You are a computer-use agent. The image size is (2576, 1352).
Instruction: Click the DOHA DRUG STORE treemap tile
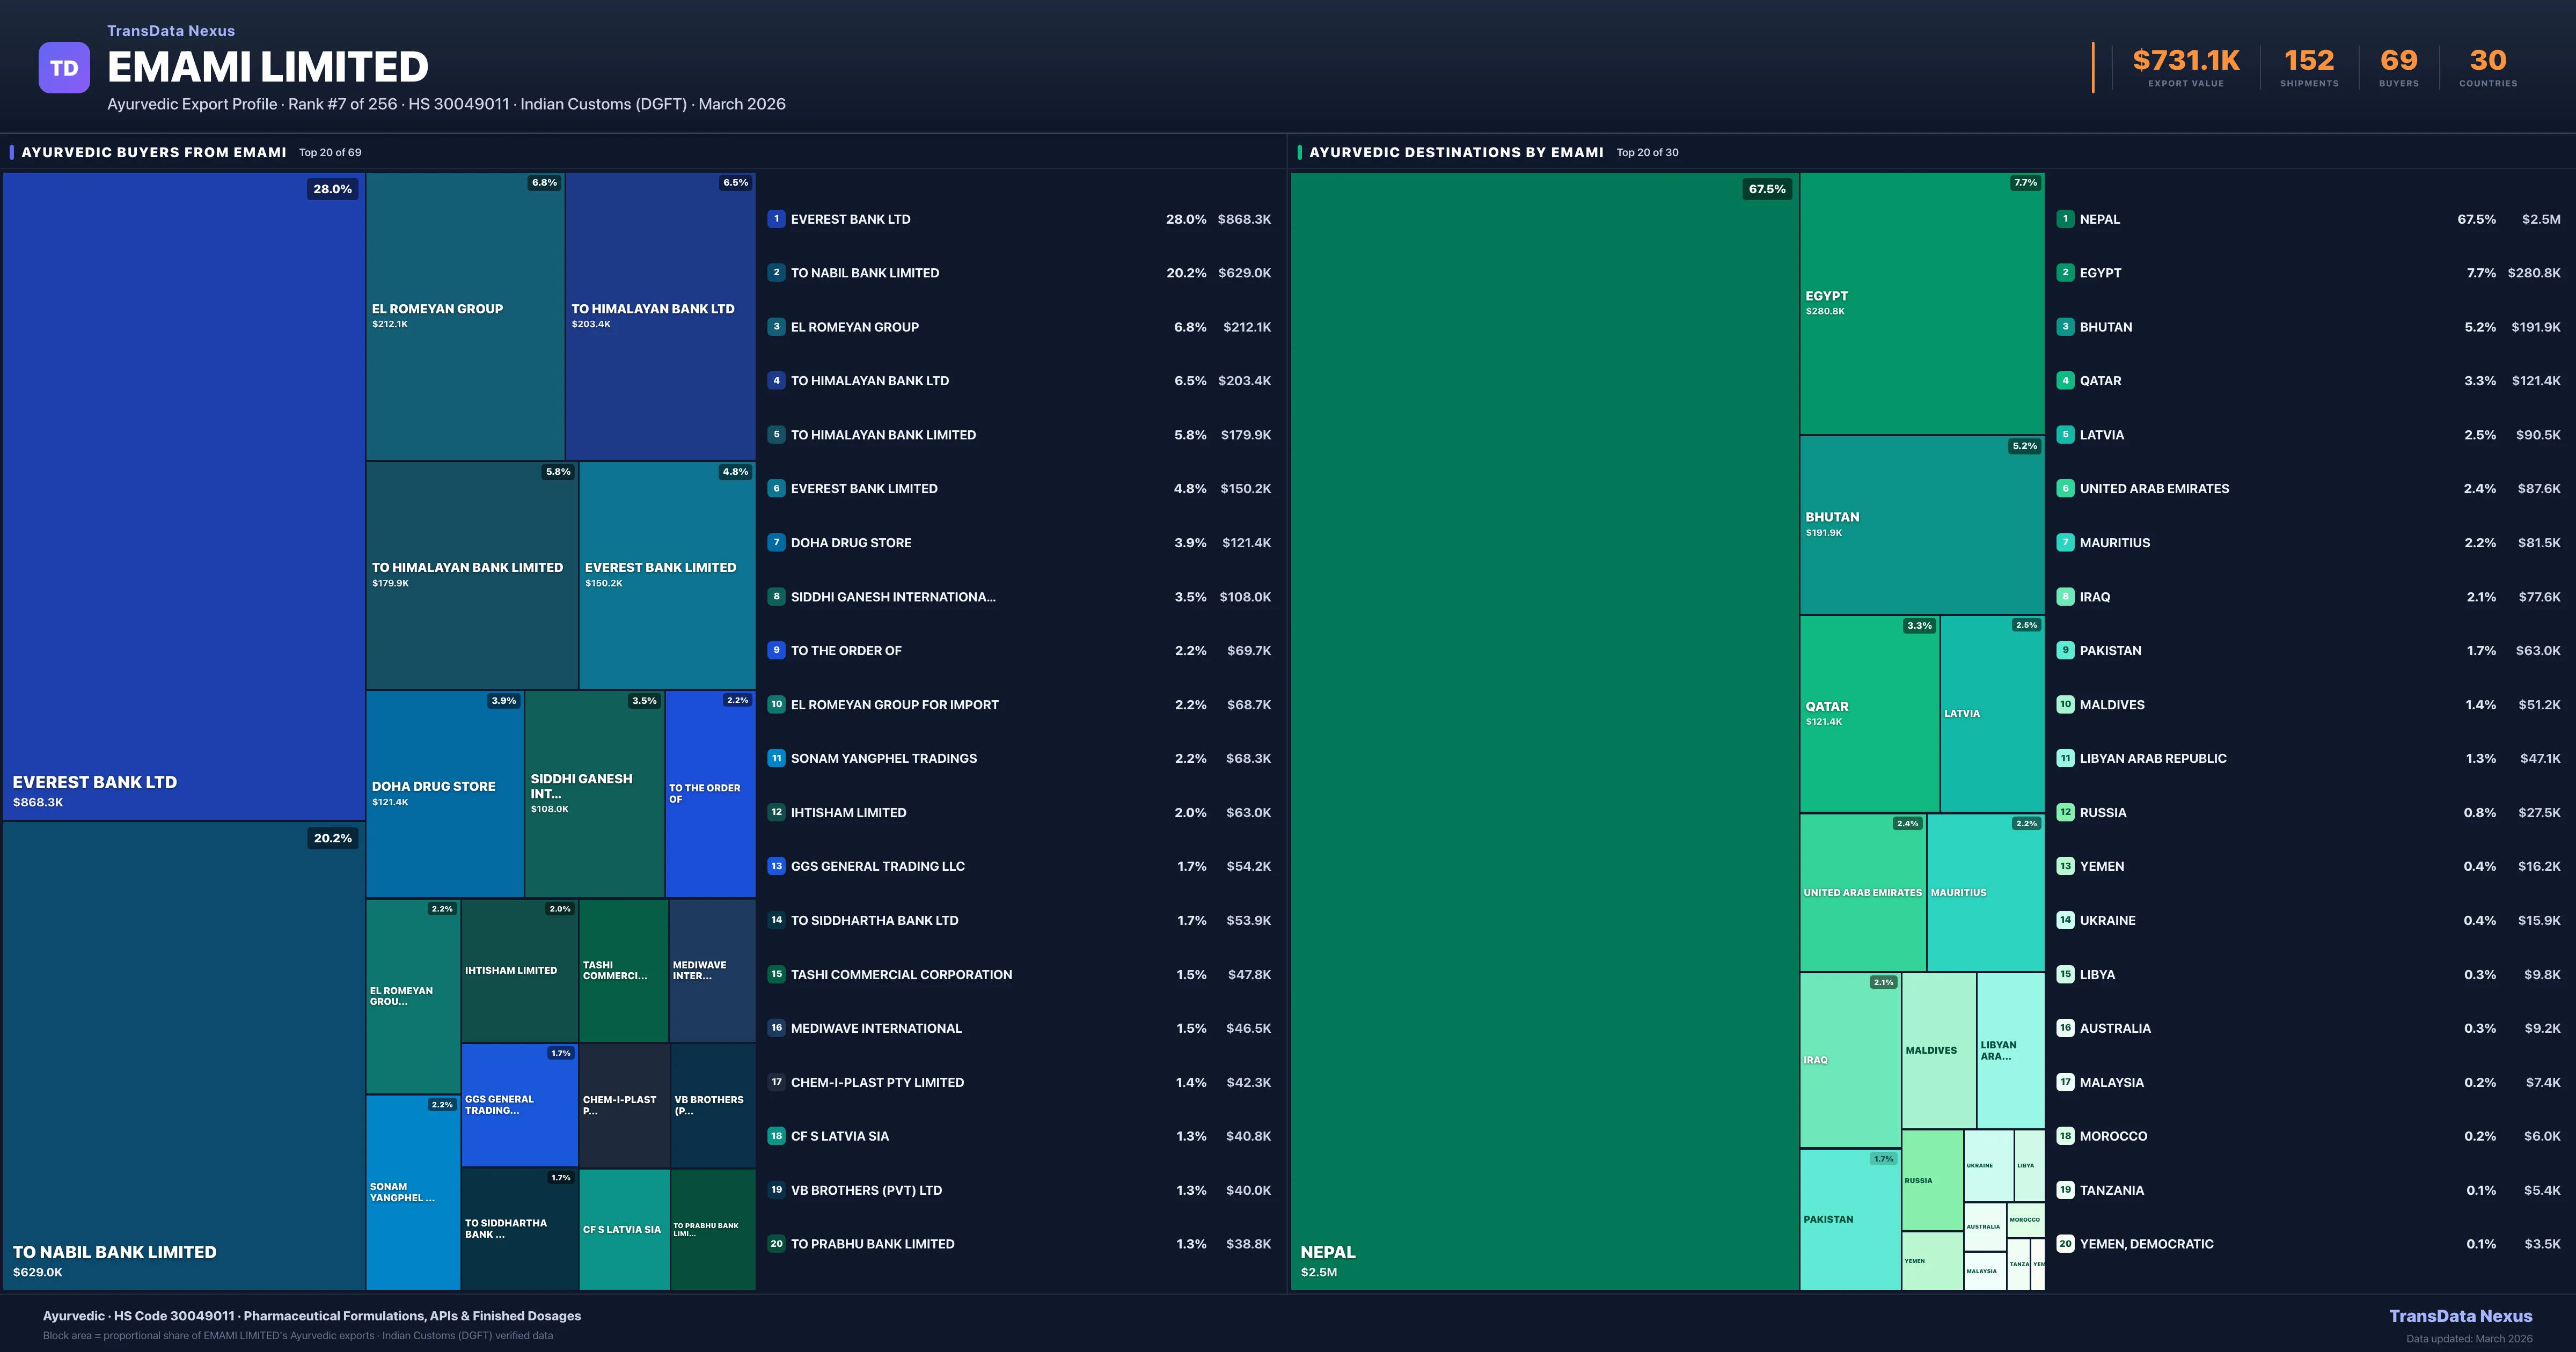tap(444, 793)
